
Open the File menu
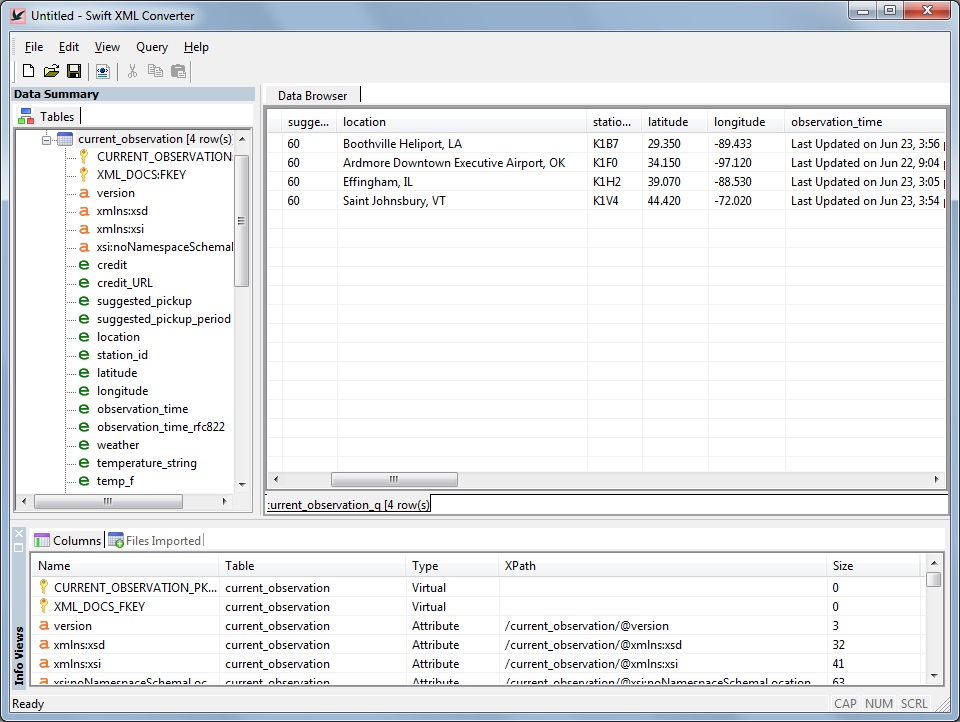(x=34, y=47)
